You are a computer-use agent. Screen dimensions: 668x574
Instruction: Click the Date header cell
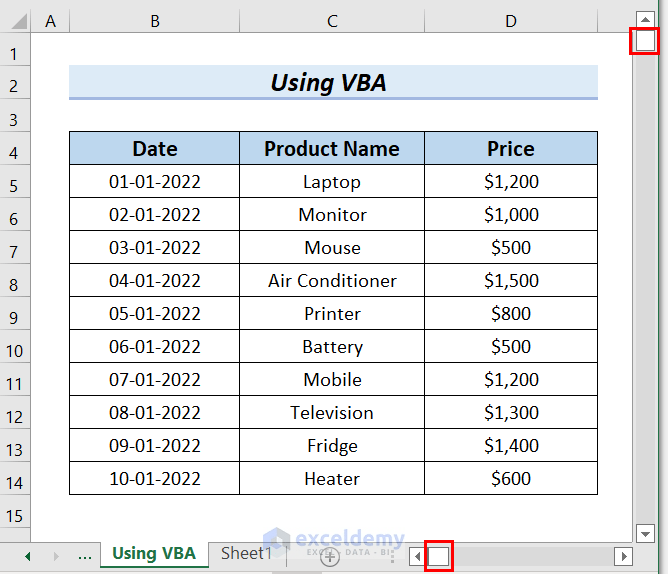tap(155, 148)
